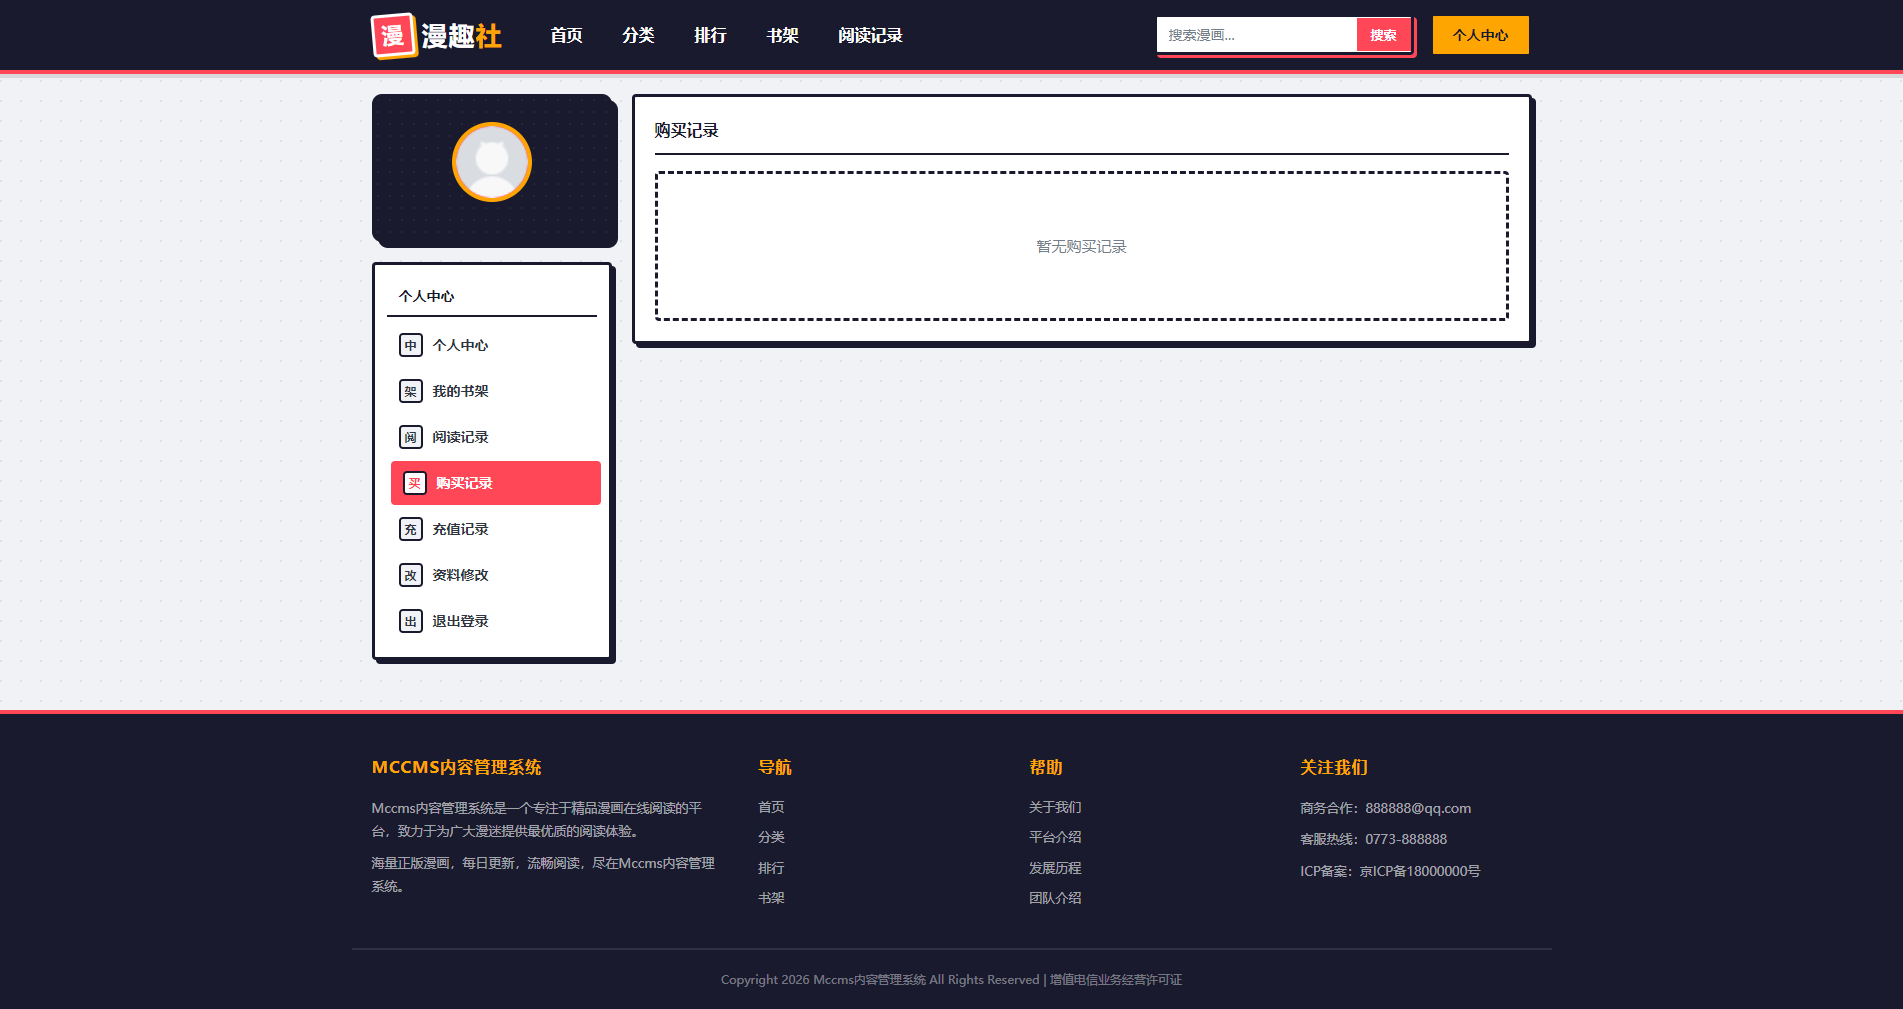Click the ICP备案 number text
The image size is (1903, 1009).
point(1390,871)
